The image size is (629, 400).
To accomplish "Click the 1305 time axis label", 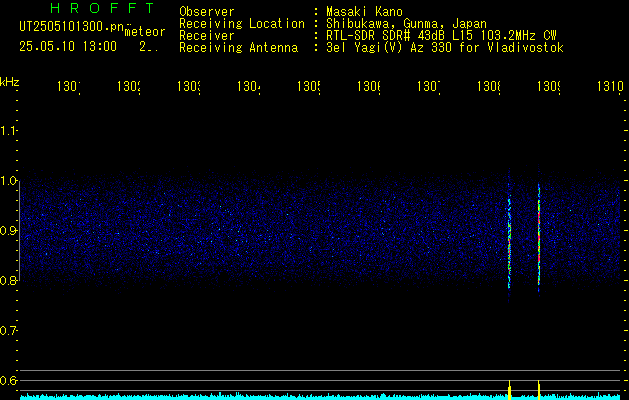I will (309, 86).
